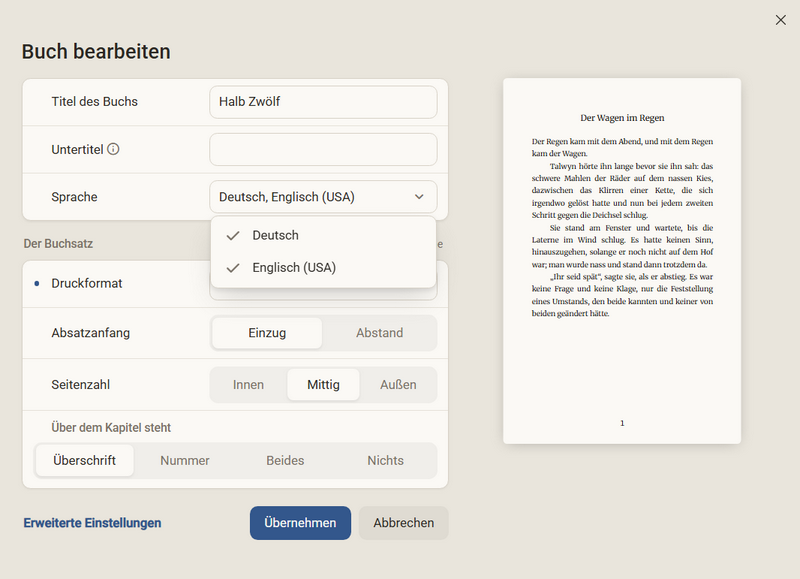Click the Der Buchsatz section heading
This screenshot has width=800, height=579.
[58, 244]
